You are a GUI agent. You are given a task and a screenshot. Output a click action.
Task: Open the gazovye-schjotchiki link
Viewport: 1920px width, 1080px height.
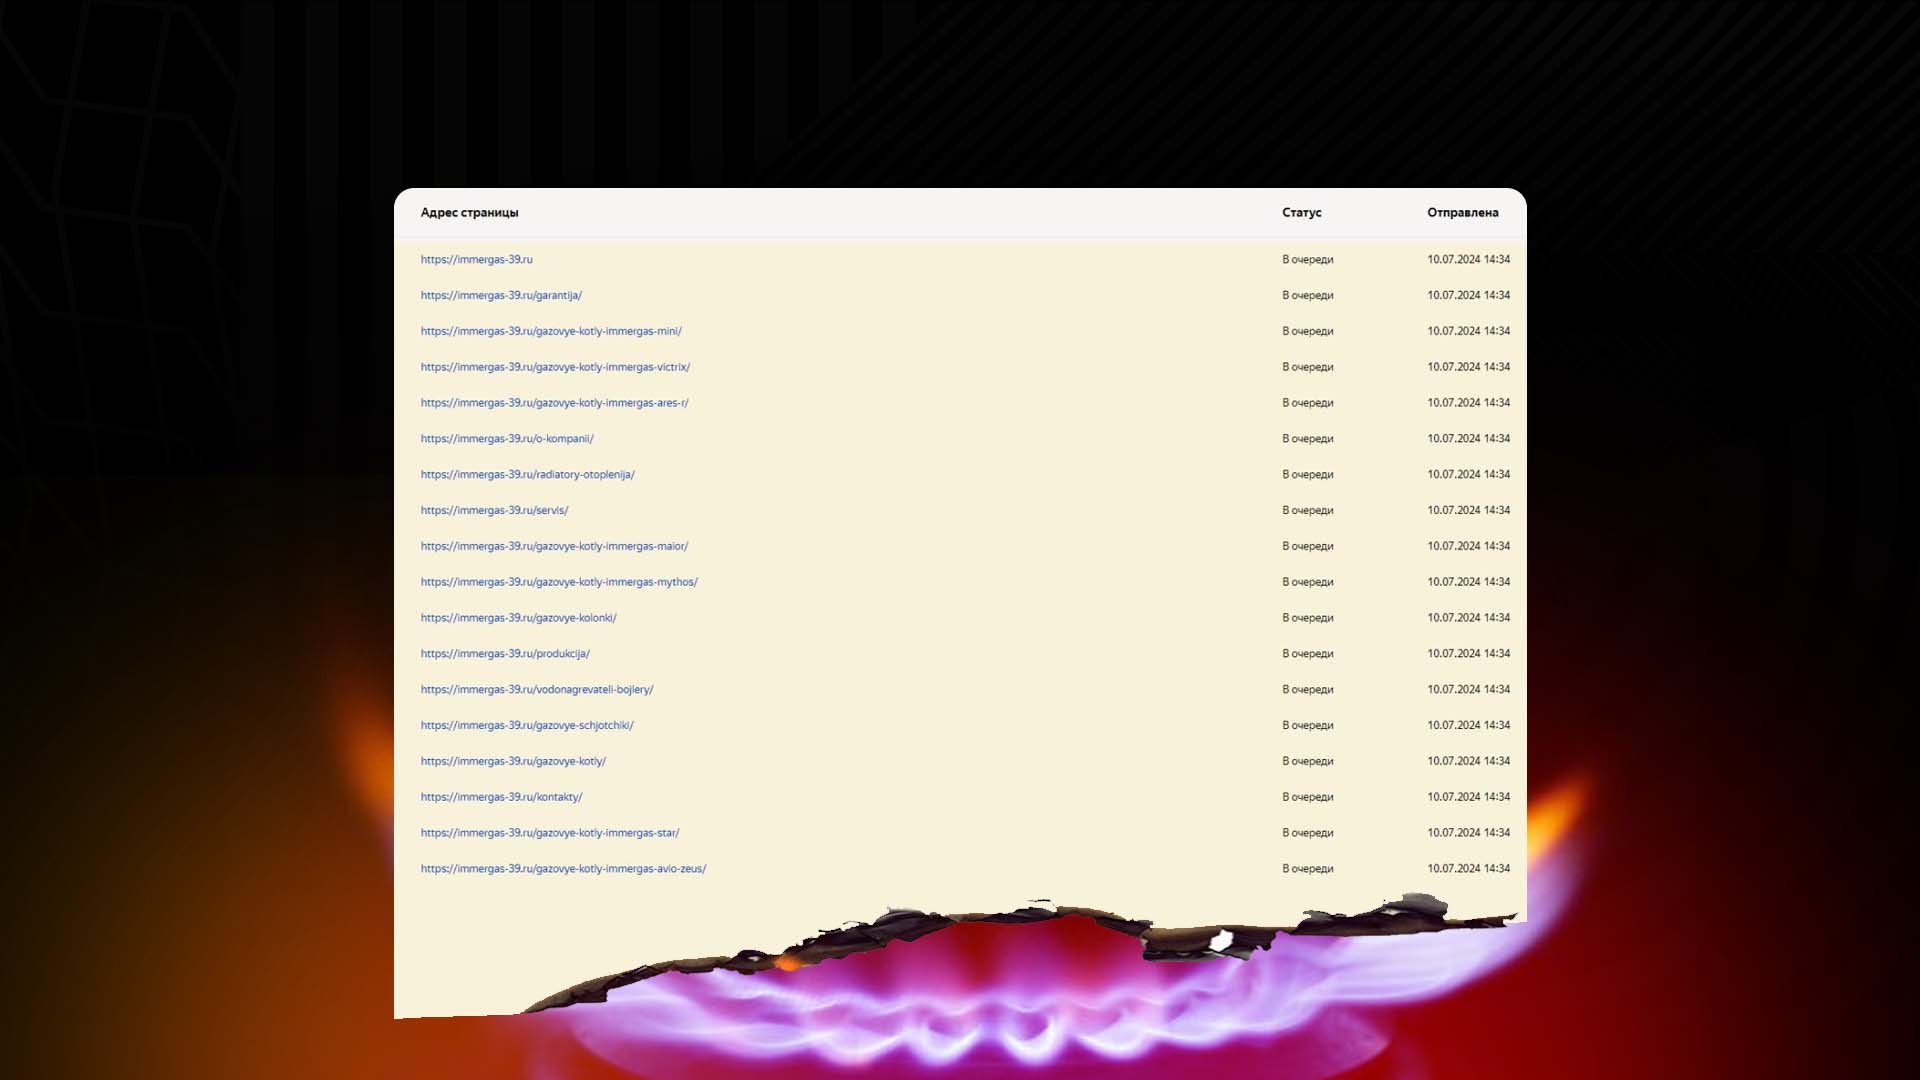(x=527, y=726)
